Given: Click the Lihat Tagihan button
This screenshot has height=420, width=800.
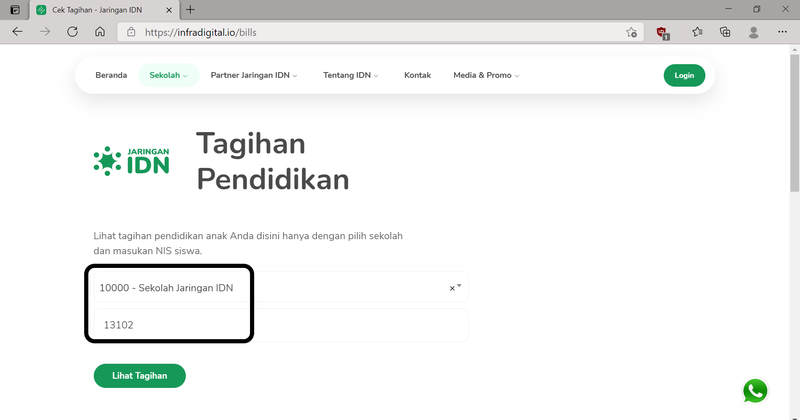Looking at the screenshot, I should pos(139,376).
